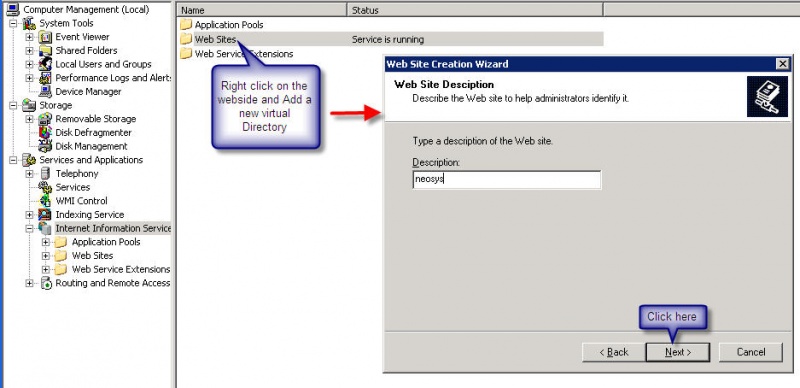Select the Services gear icon
This screenshot has width=800, height=388.
pyautogui.click(x=45, y=187)
